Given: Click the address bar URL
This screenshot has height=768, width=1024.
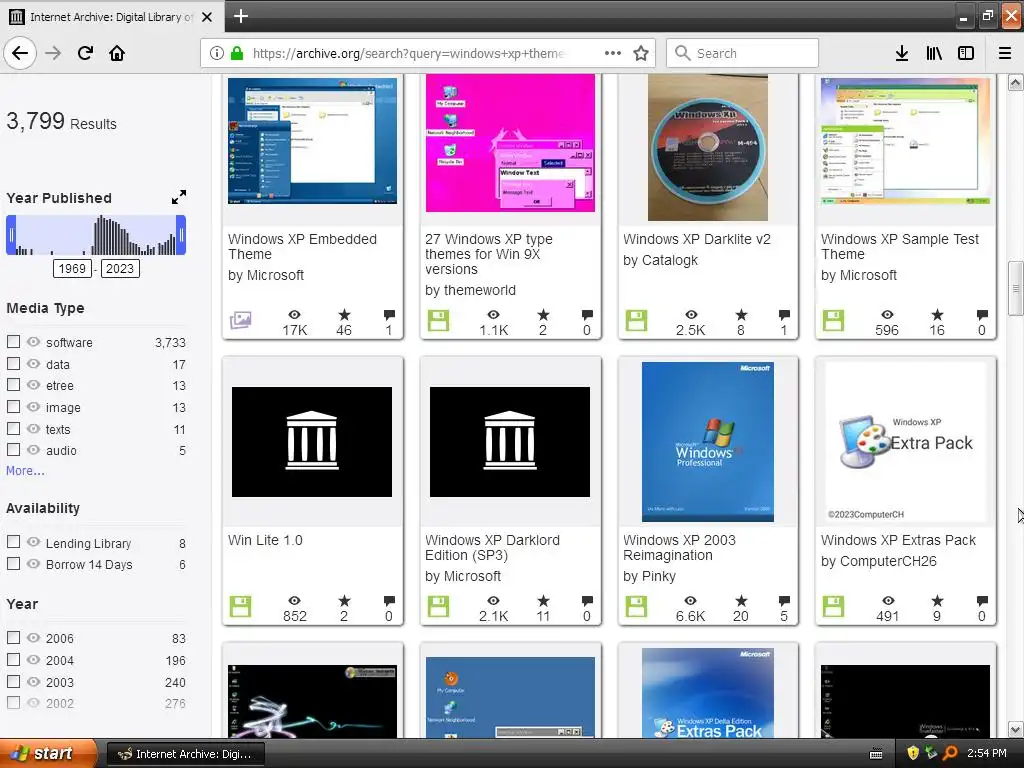Looking at the screenshot, I should click(408, 53).
